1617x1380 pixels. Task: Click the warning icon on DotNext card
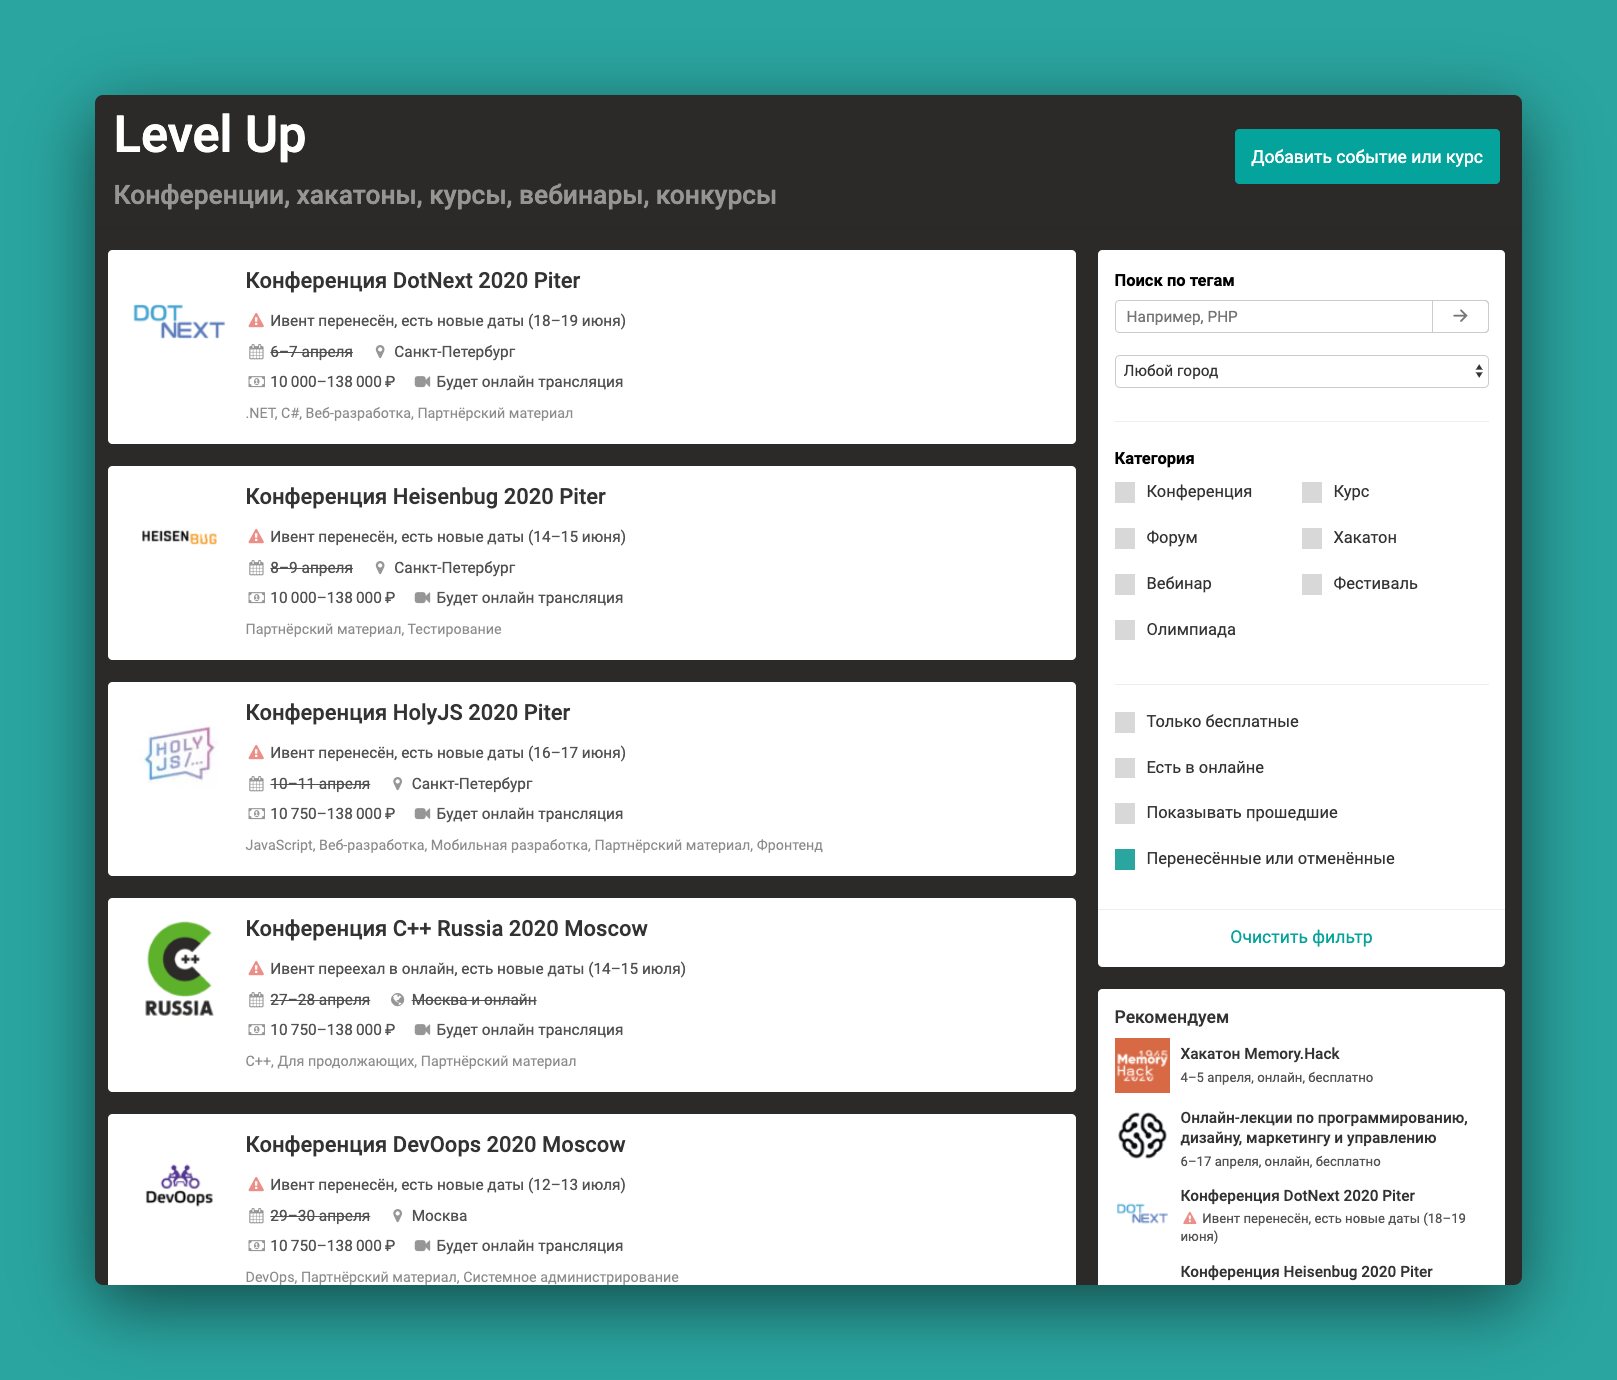click(x=256, y=321)
